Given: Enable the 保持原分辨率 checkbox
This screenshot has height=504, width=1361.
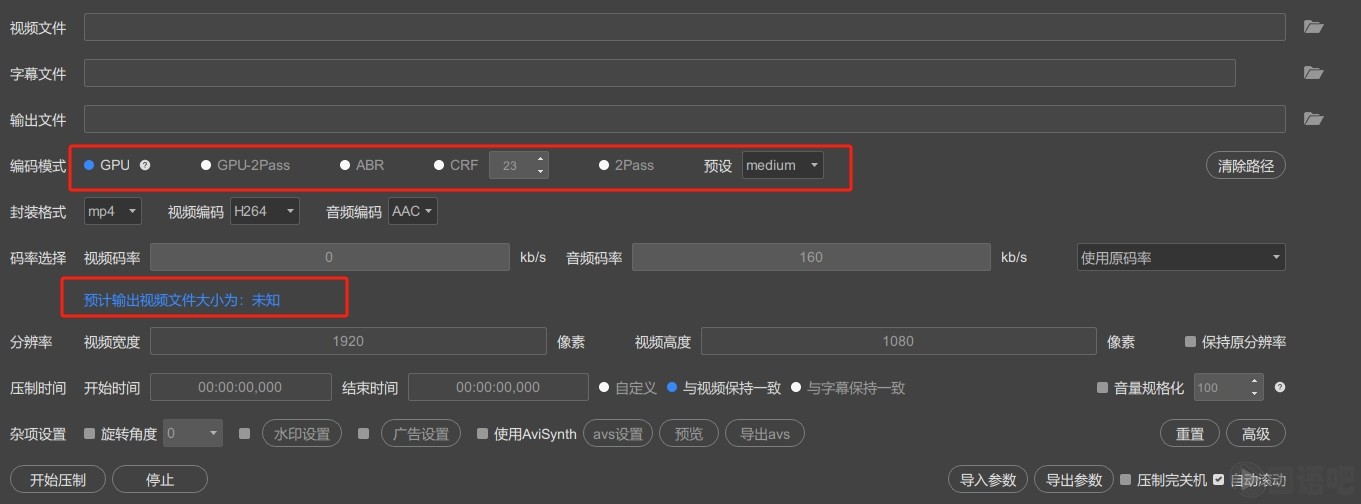Looking at the screenshot, I should click(x=1190, y=342).
